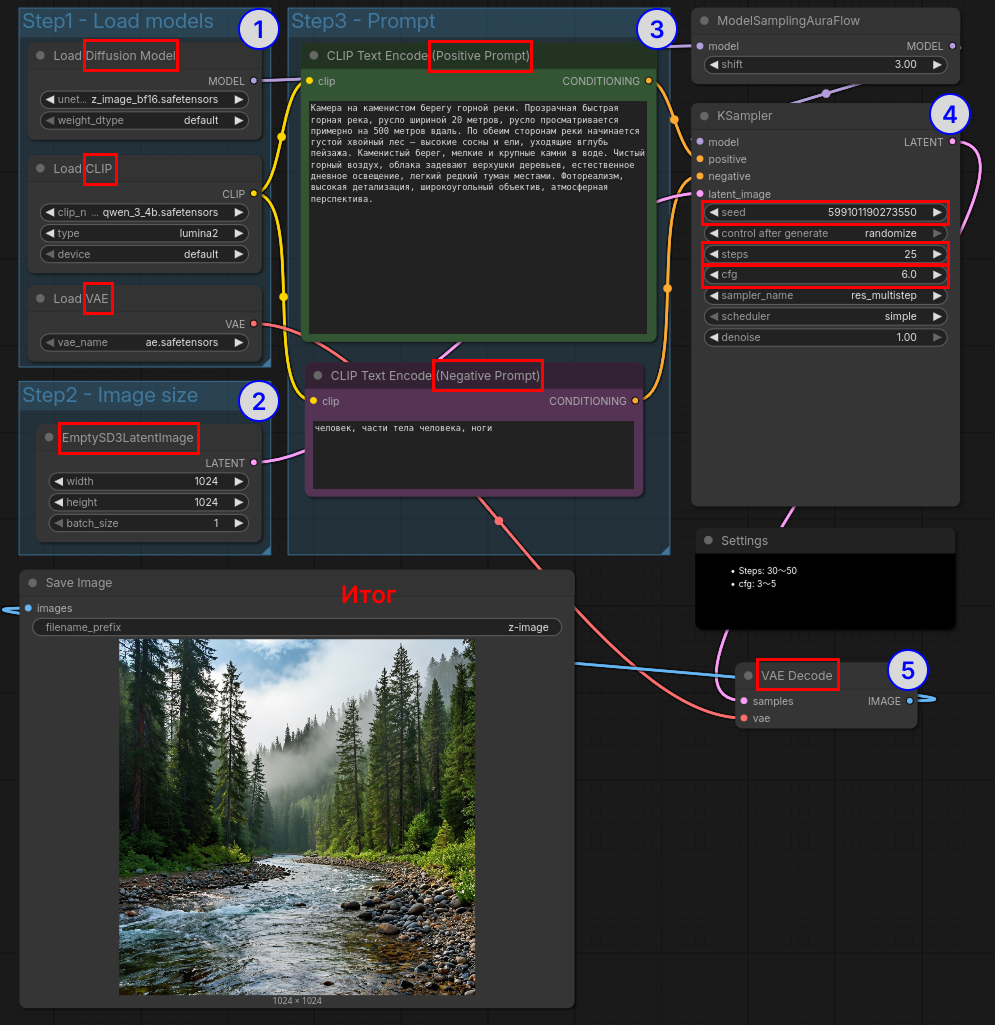Open the scheduler dropdown set to simple
Viewport: 995px width, 1025px height.
(824, 317)
